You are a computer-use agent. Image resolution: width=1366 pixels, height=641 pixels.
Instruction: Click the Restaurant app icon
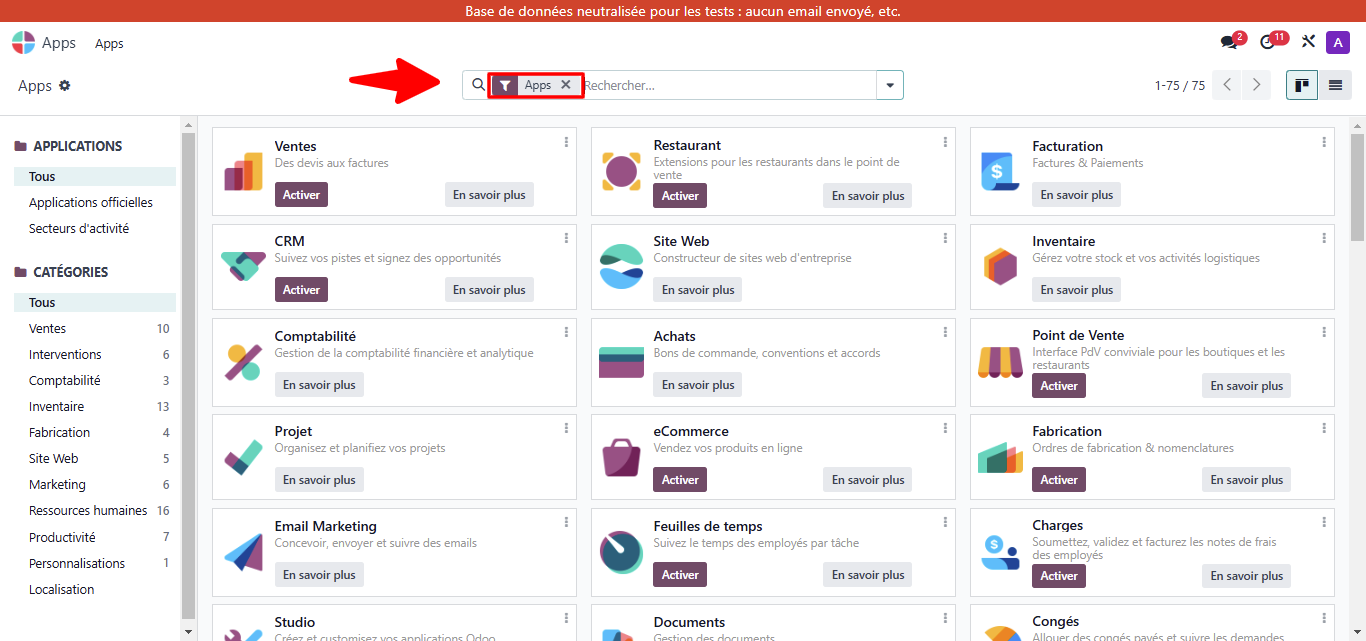click(x=621, y=172)
